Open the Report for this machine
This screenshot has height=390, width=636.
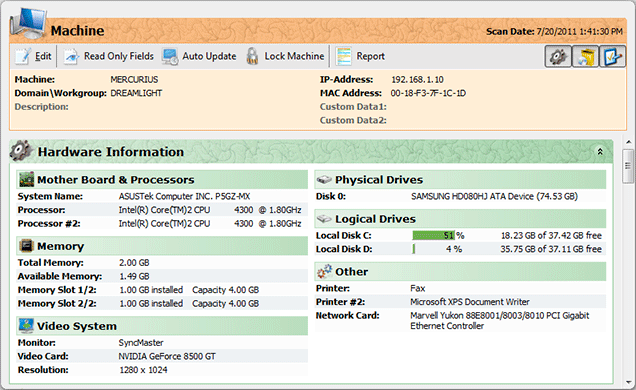(x=360, y=56)
